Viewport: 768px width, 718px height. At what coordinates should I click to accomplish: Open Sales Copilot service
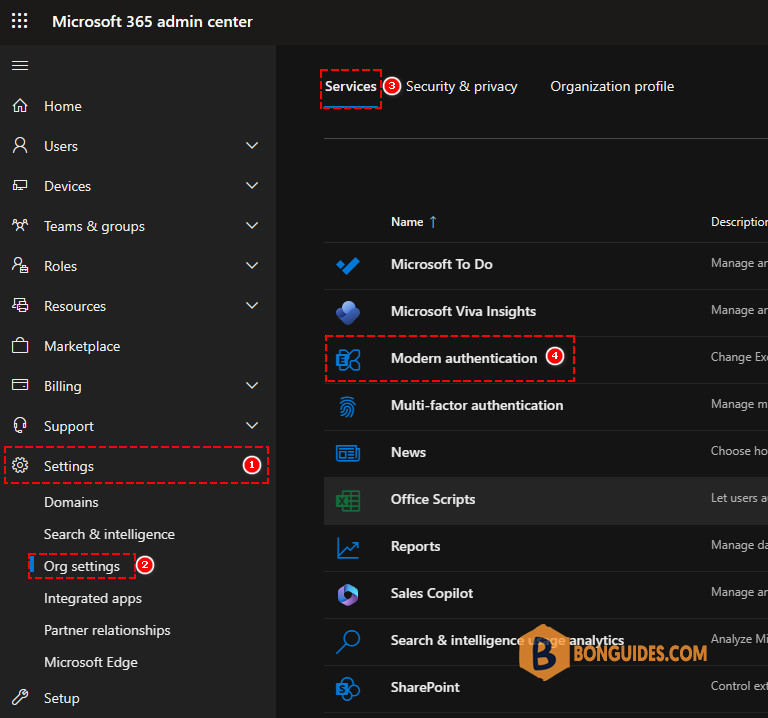(x=432, y=593)
